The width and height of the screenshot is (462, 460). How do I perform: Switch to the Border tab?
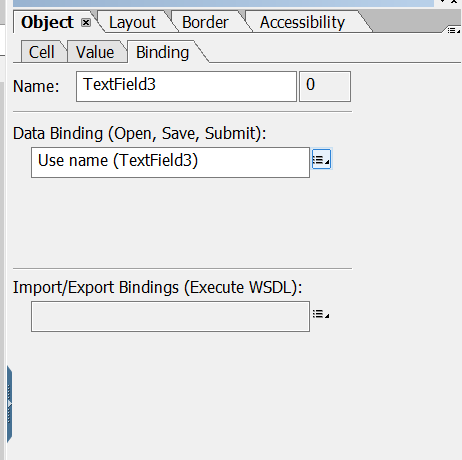click(x=205, y=23)
